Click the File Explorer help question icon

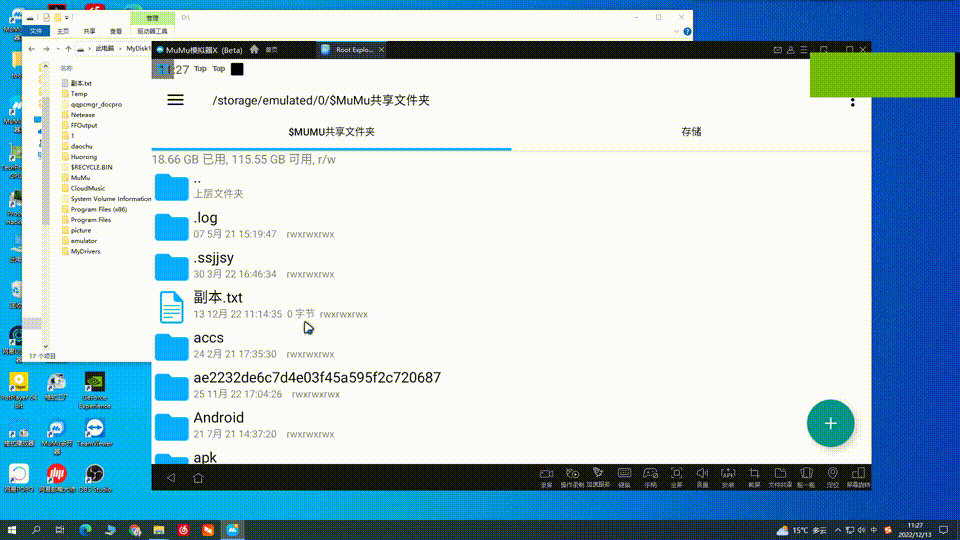click(x=687, y=31)
